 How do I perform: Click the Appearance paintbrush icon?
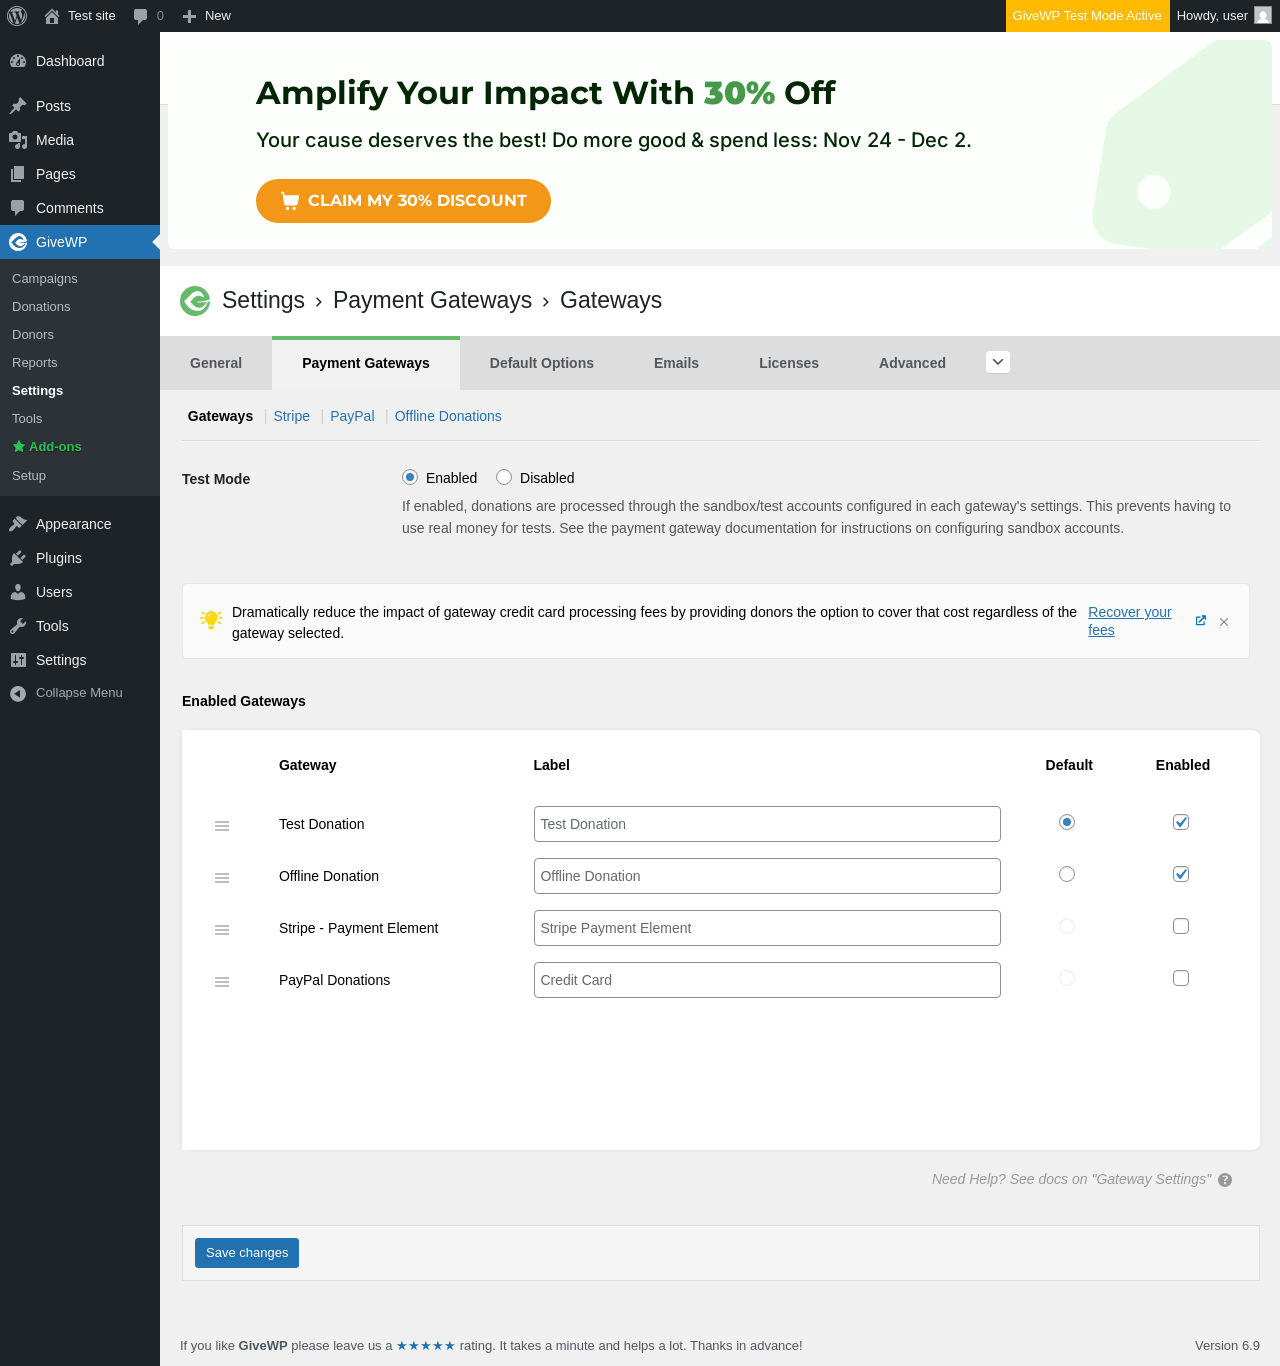pyautogui.click(x=18, y=524)
